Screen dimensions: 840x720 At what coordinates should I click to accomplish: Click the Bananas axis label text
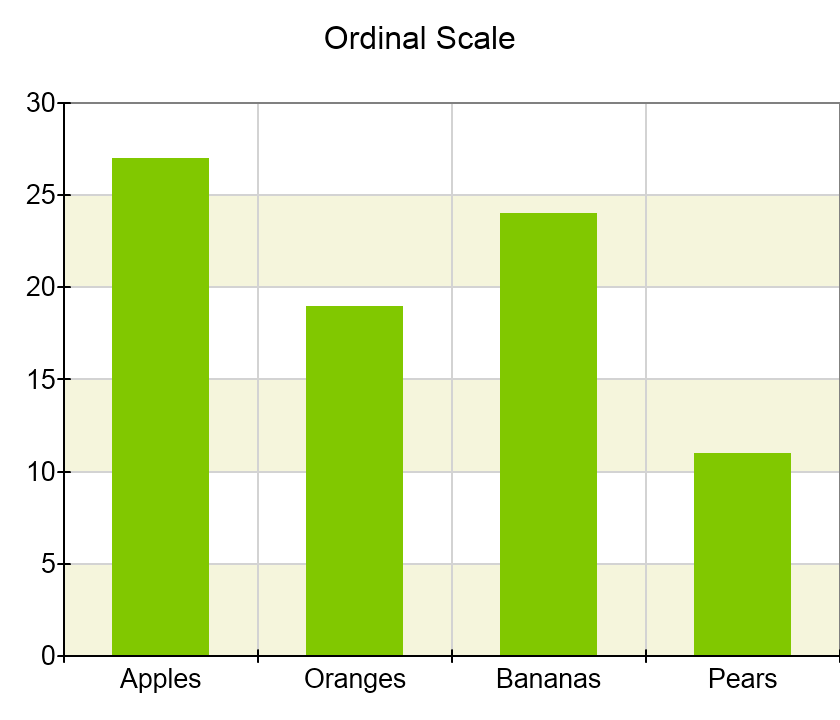548,679
